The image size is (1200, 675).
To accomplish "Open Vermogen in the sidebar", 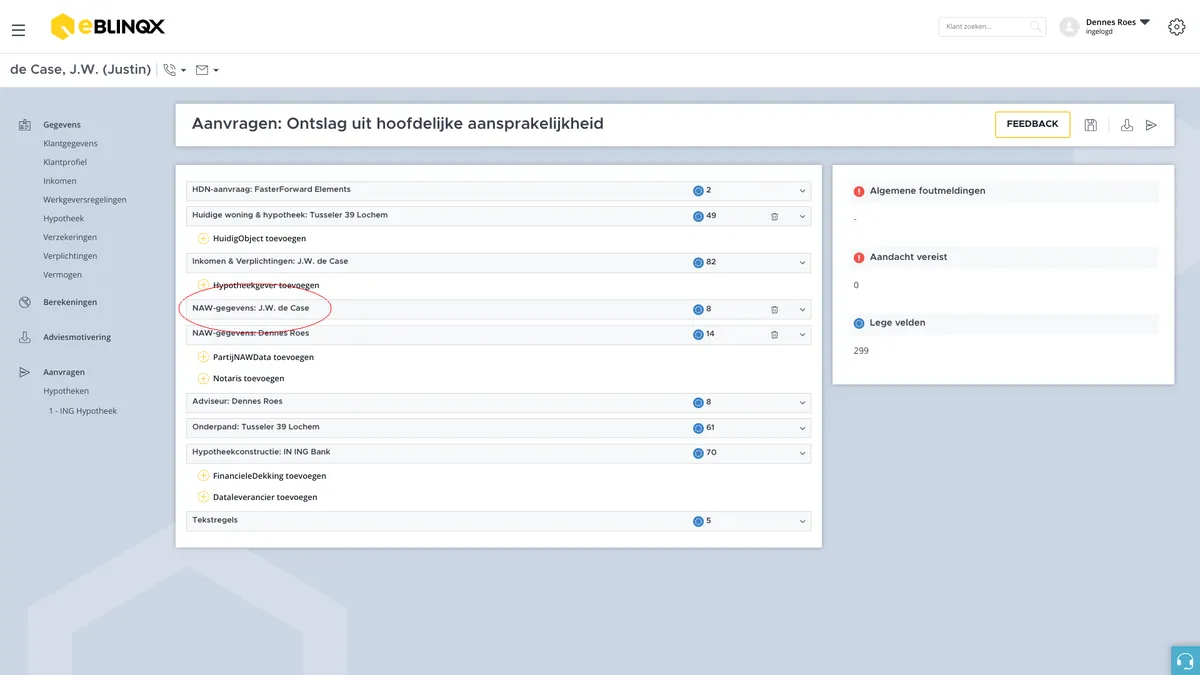I will point(63,275).
